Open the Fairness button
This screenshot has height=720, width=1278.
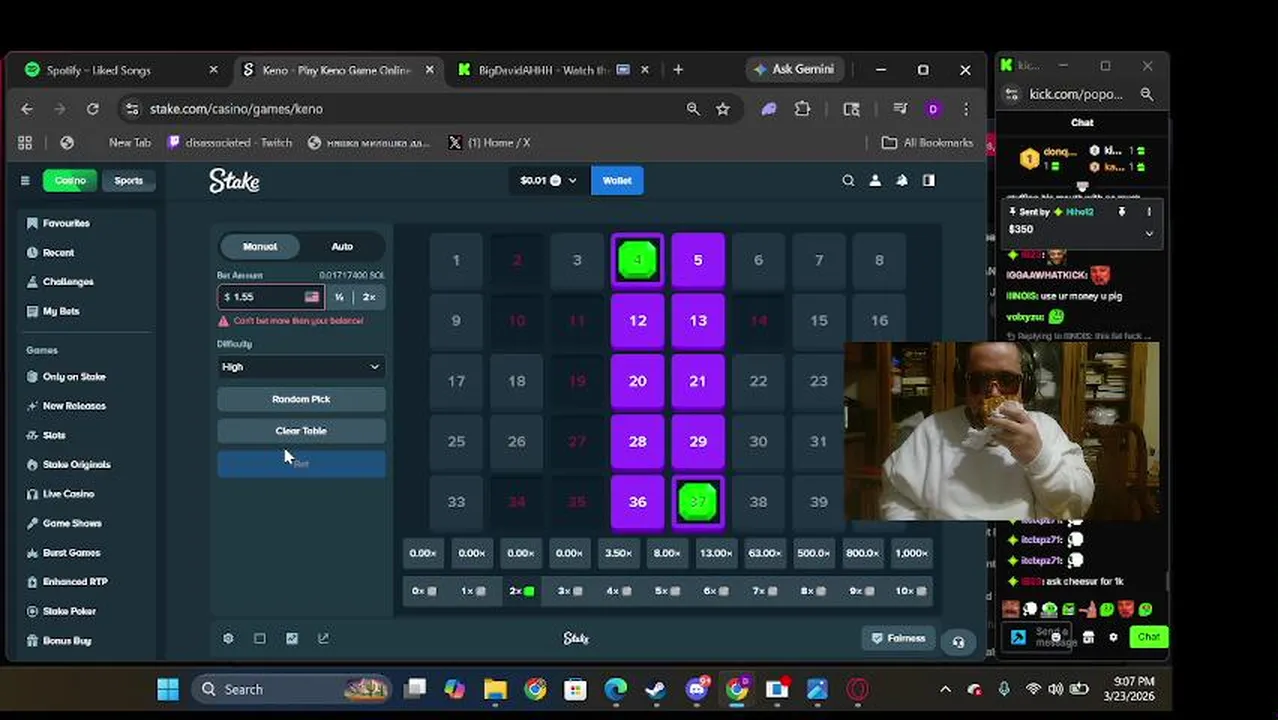[899, 639]
